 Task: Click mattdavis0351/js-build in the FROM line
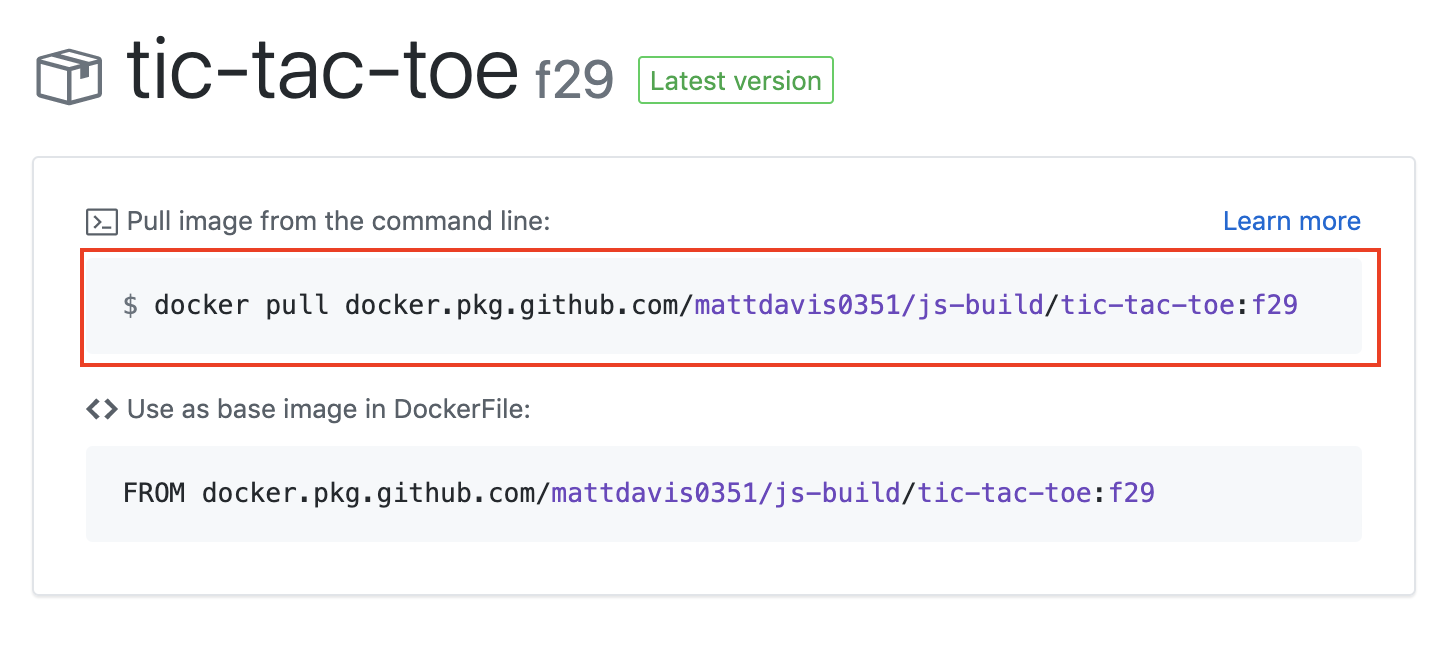tap(726, 493)
